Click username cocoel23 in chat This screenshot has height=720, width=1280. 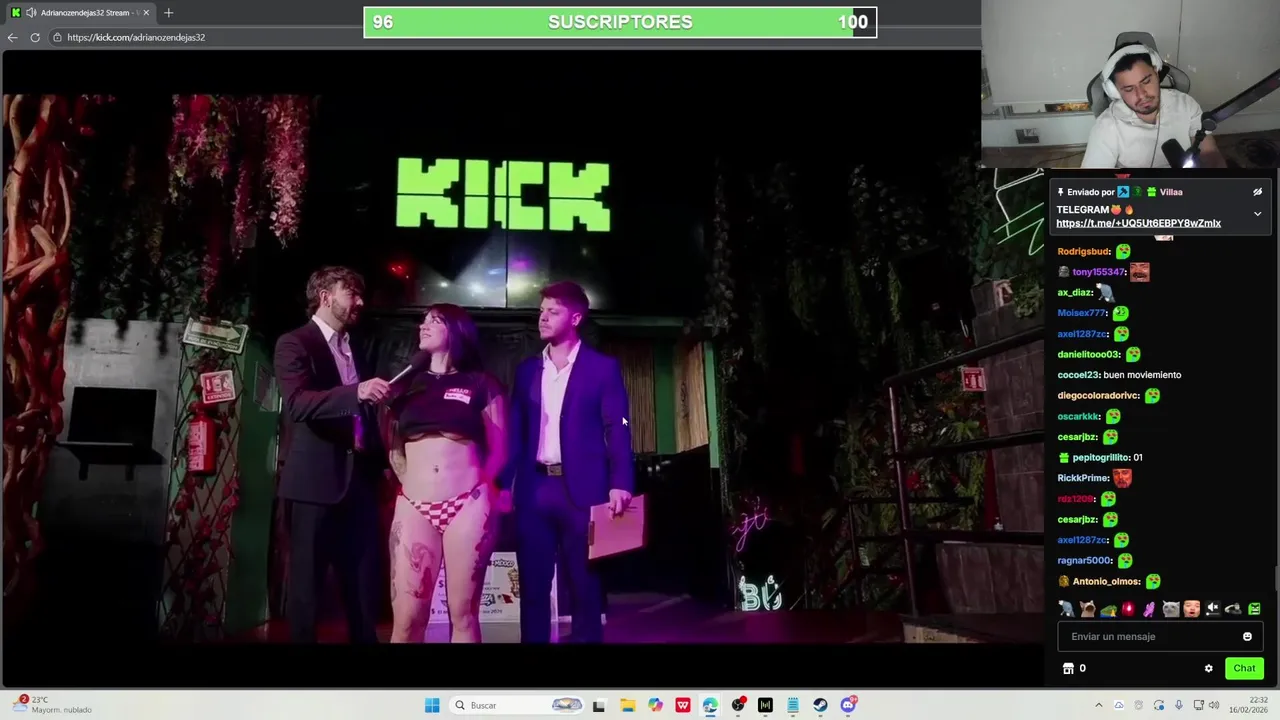[1079, 375]
